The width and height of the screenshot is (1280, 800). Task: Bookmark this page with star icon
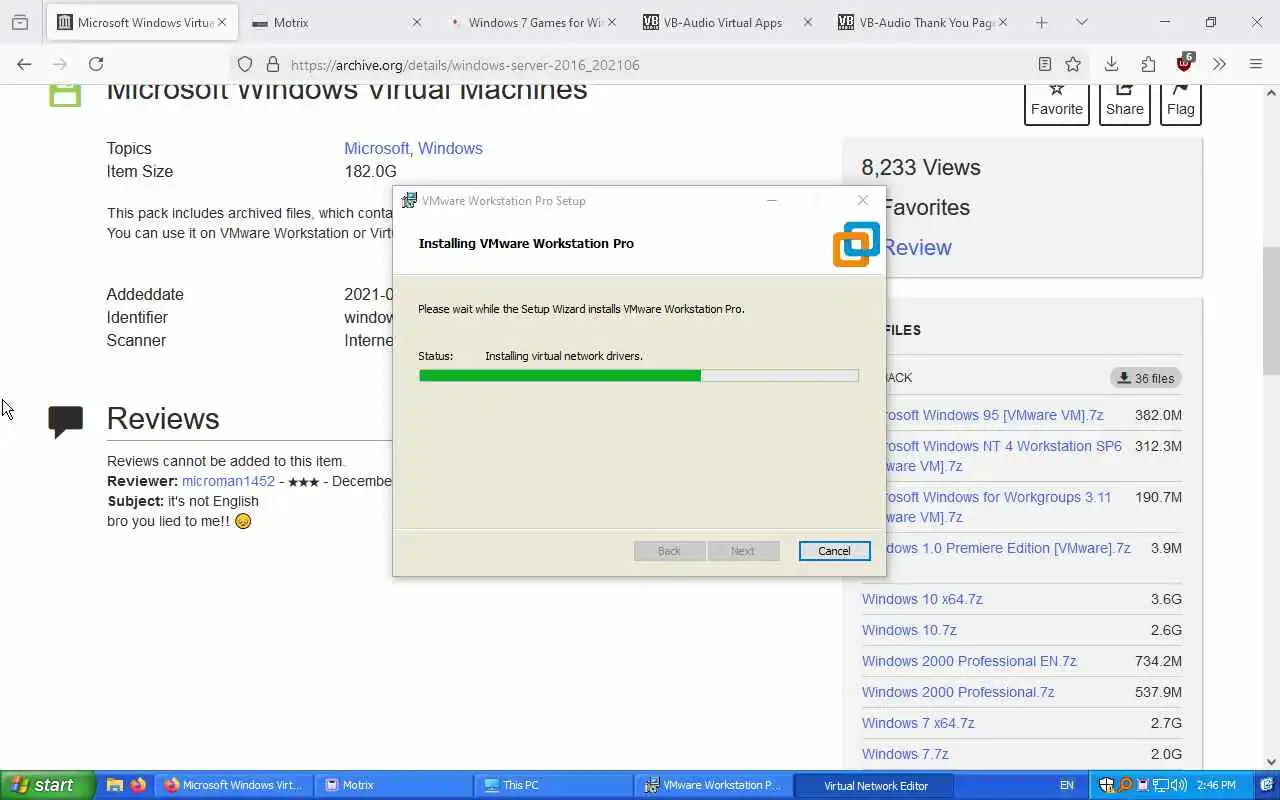tap(1073, 64)
